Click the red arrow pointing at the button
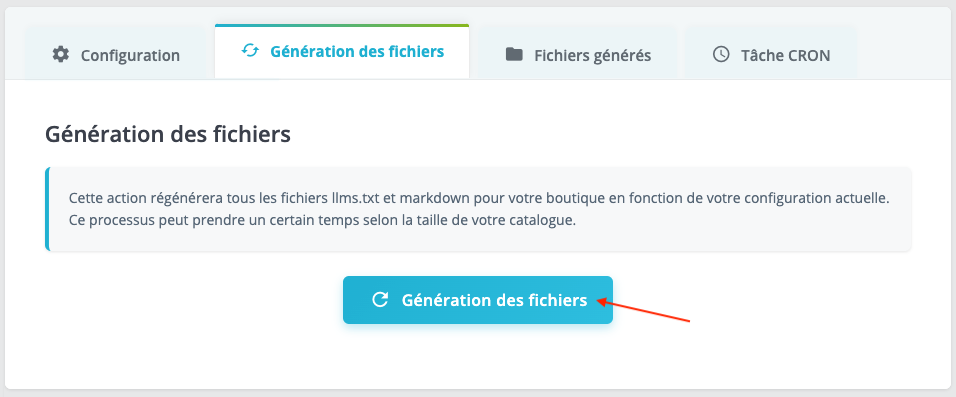The width and height of the screenshot is (956, 397). [643, 309]
